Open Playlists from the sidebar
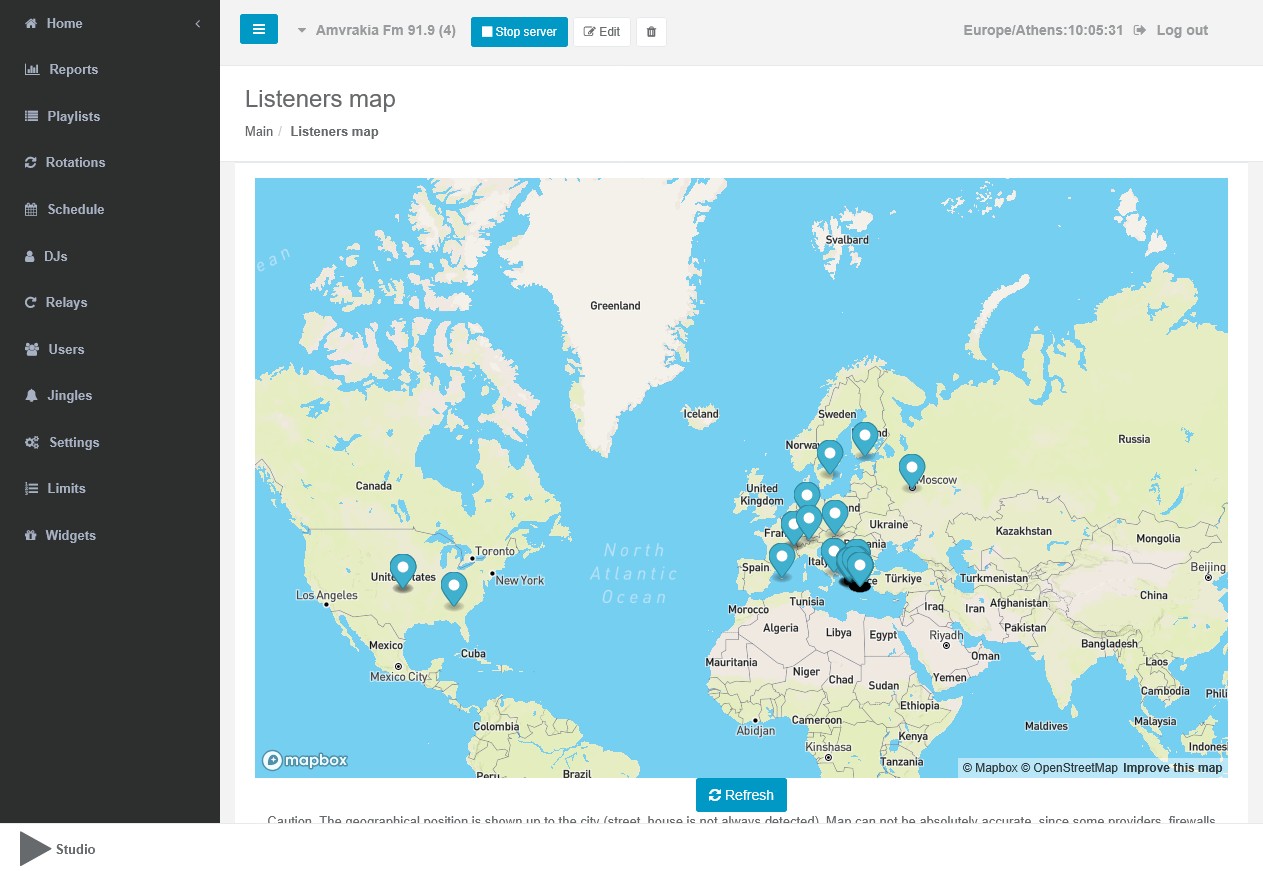1263x871 pixels. pyautogui.click(x=73, y=116)
